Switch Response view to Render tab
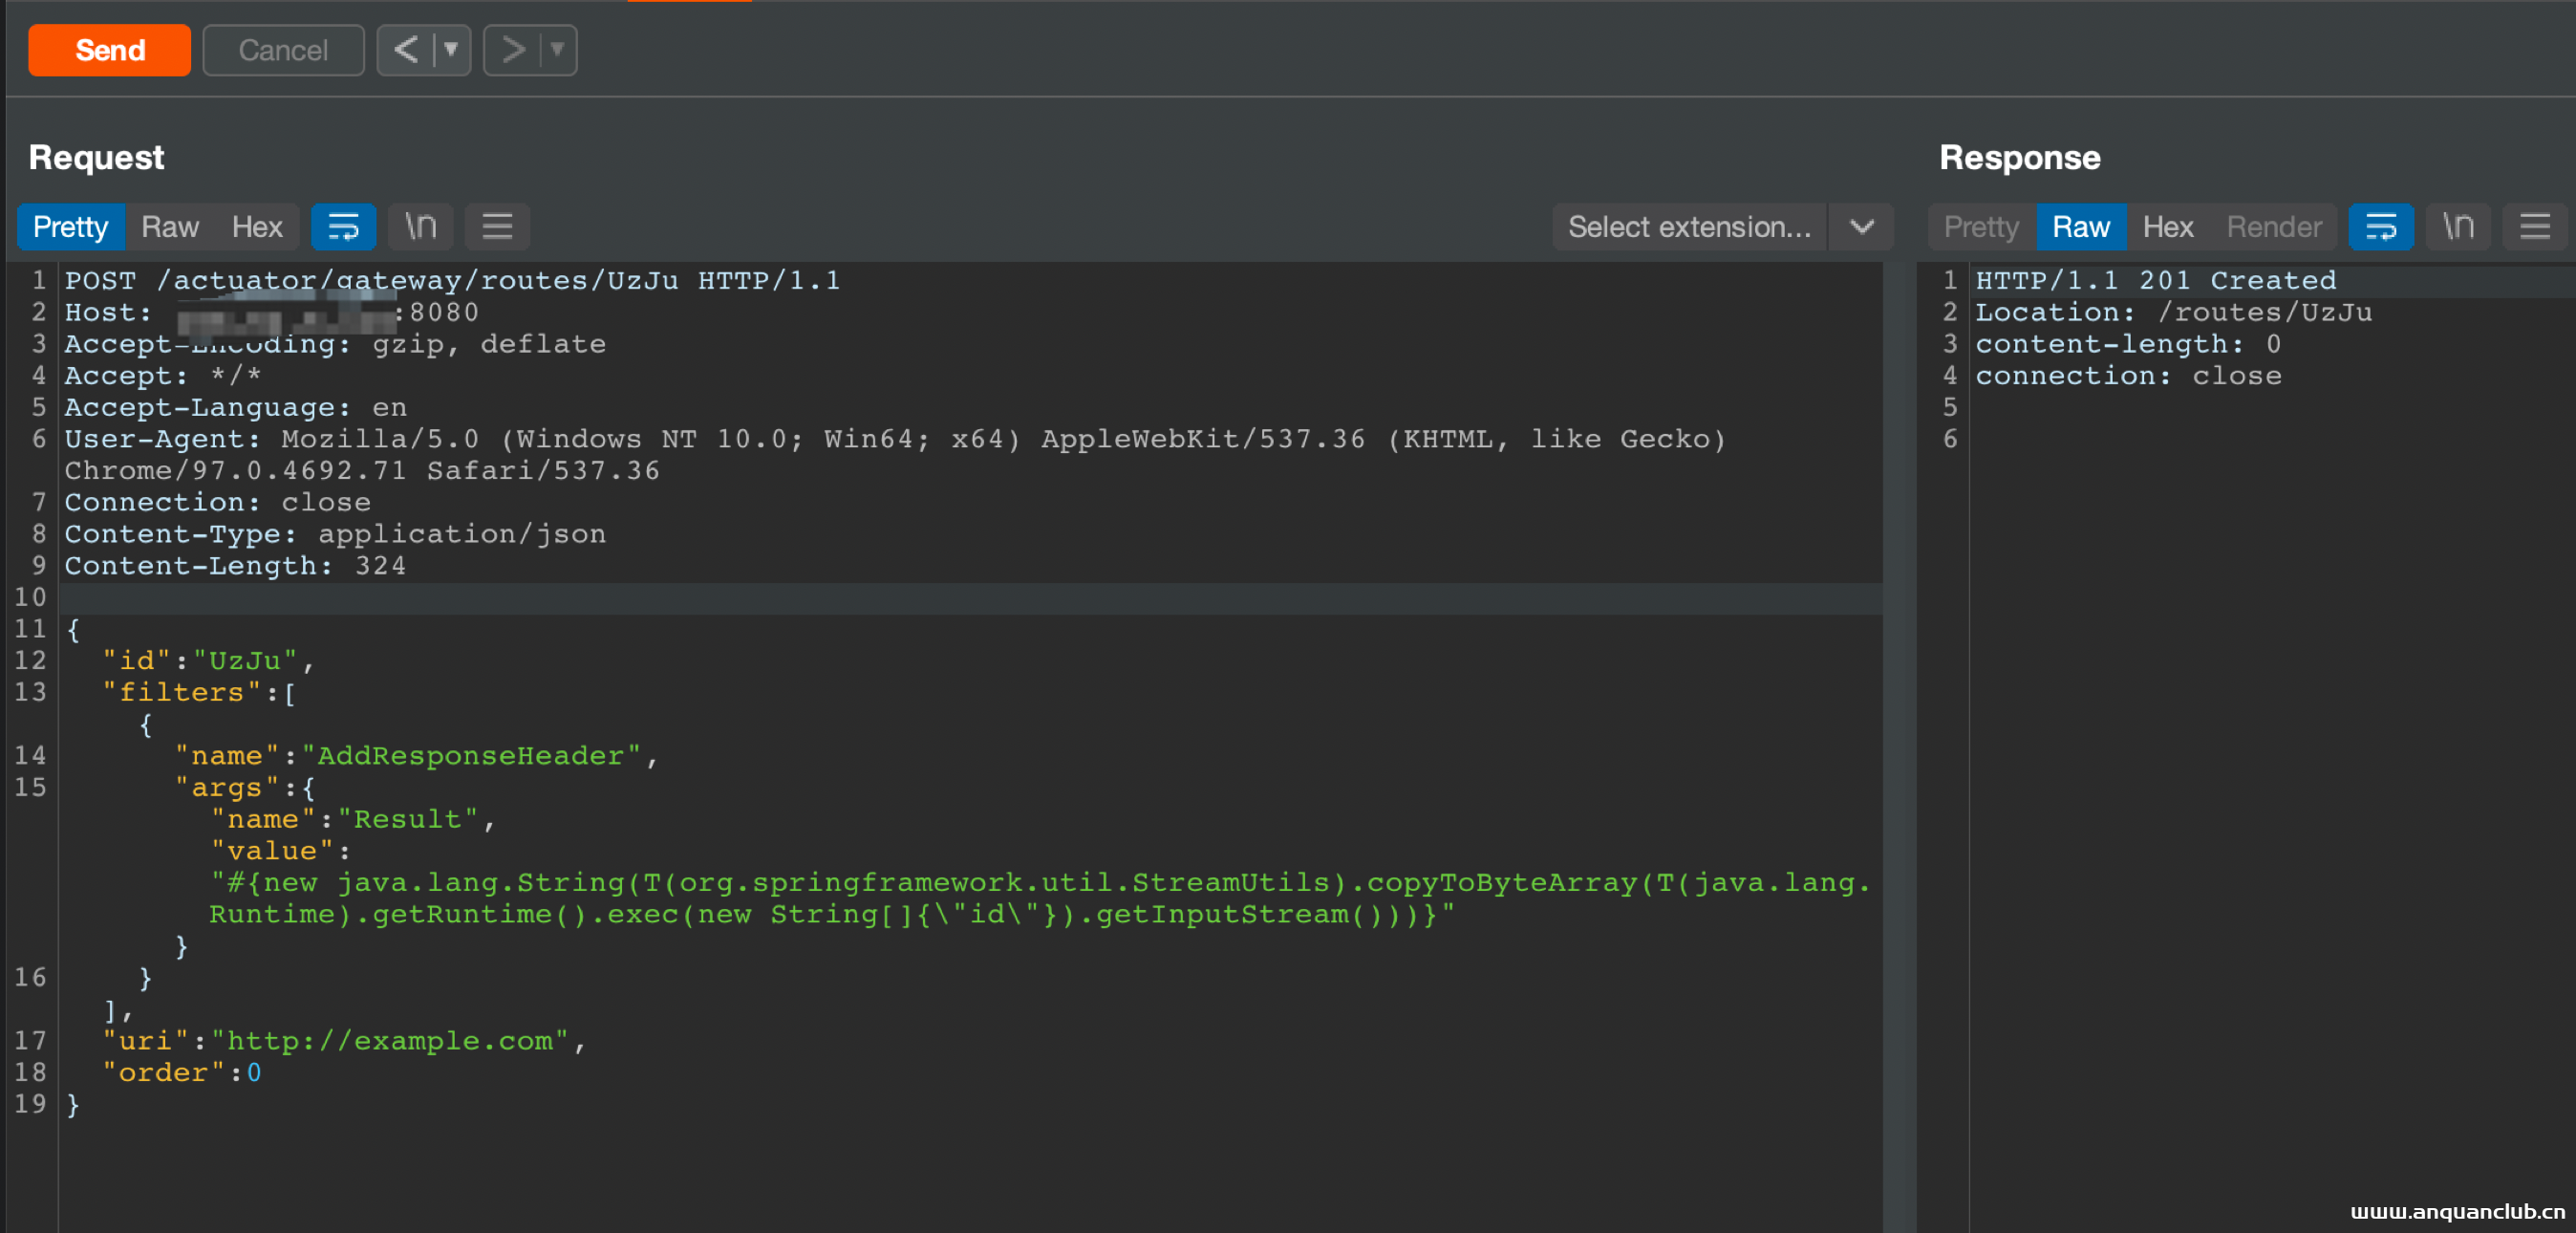Image resolution: width=2576 pixels, height=1233 pixels. pyautogui.click(x=2273, y=227)
